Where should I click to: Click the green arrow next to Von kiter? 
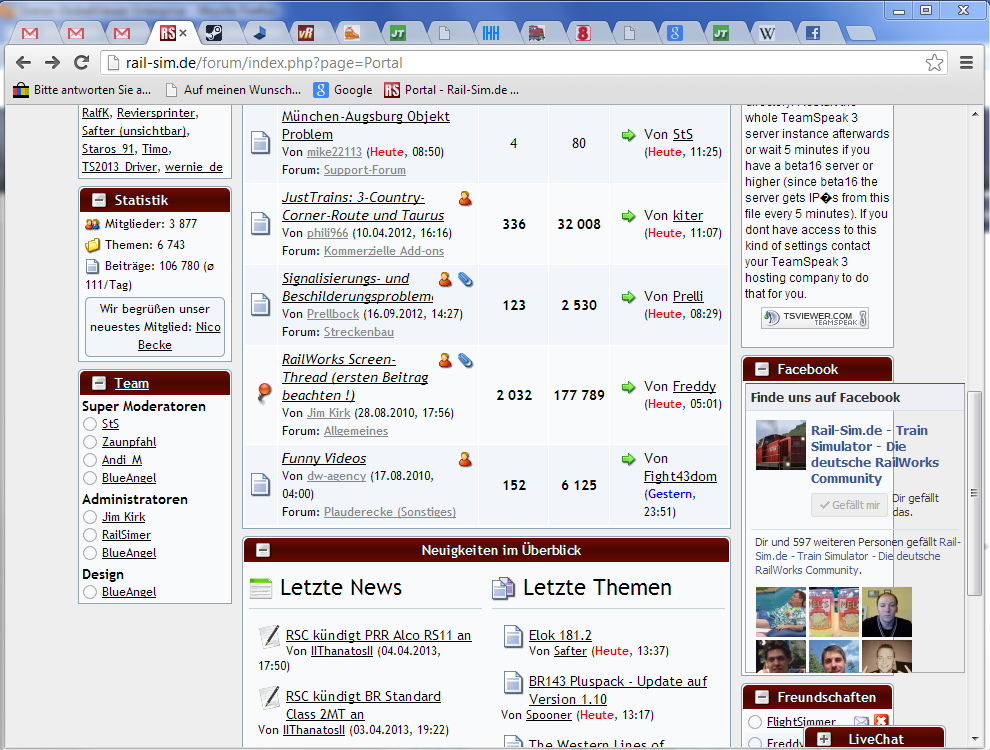coord(628,216)
